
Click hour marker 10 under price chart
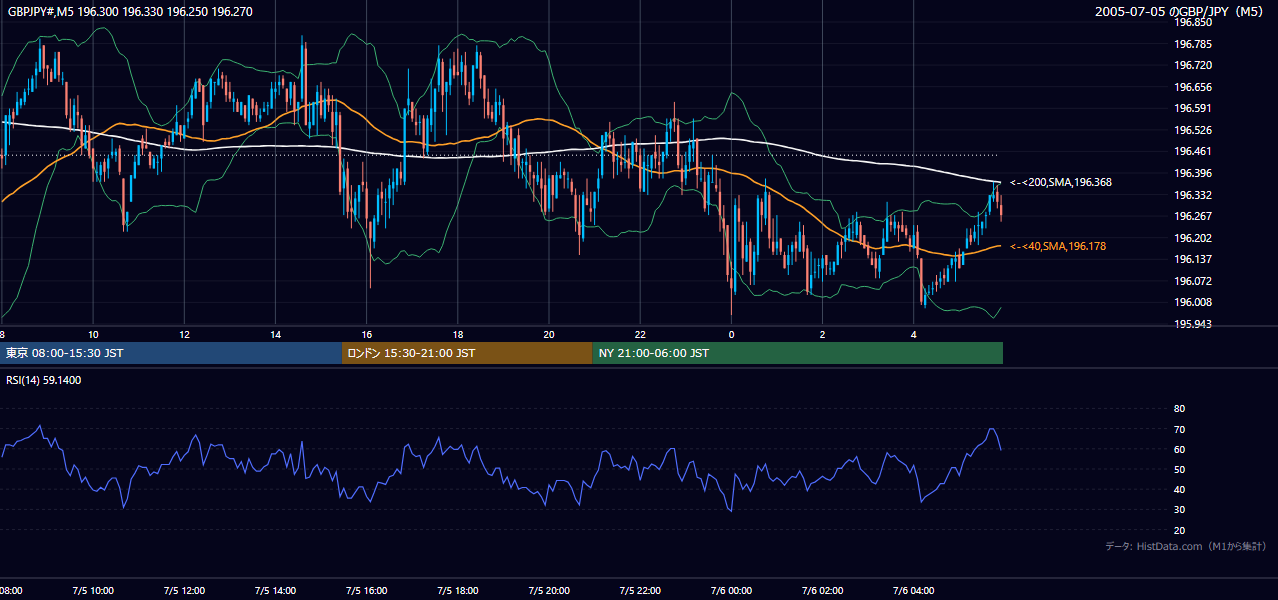click(93, 334)
